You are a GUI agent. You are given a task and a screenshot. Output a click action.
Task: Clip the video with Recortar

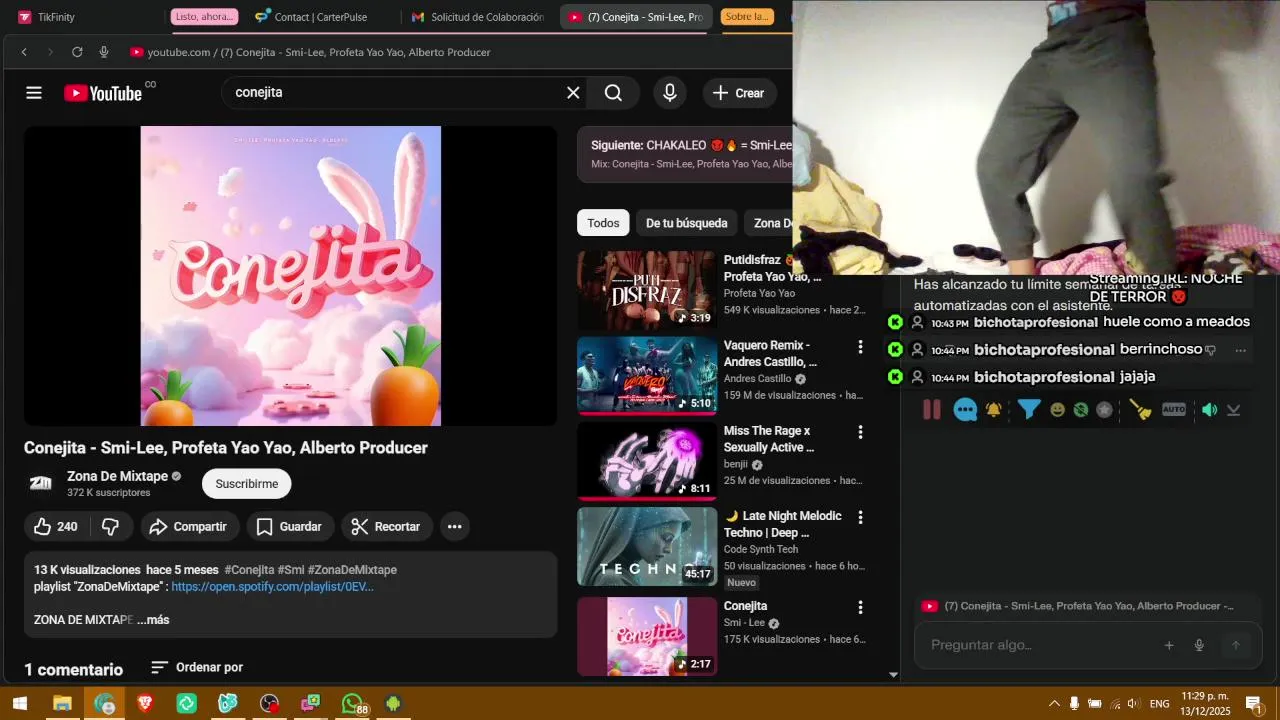point(386,526)
